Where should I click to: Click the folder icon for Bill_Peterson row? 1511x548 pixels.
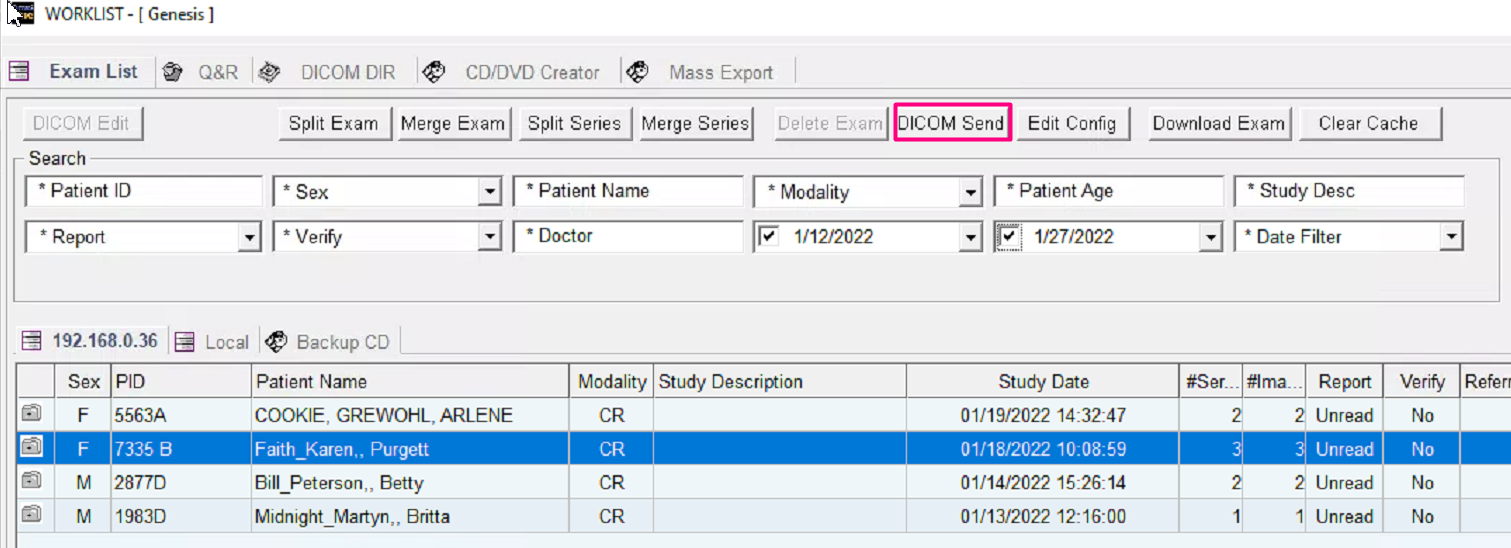31,482
